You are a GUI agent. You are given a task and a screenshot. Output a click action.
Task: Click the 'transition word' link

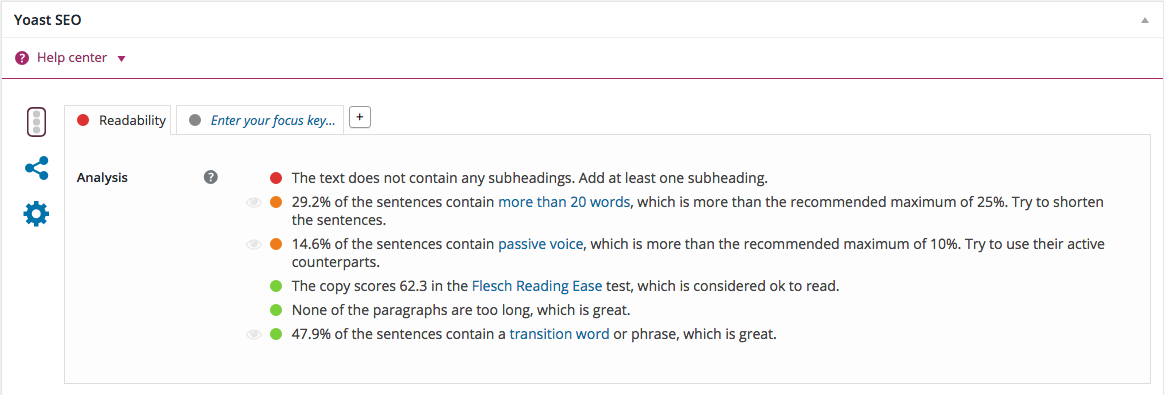pyautogui.click(x=560, y=334)
